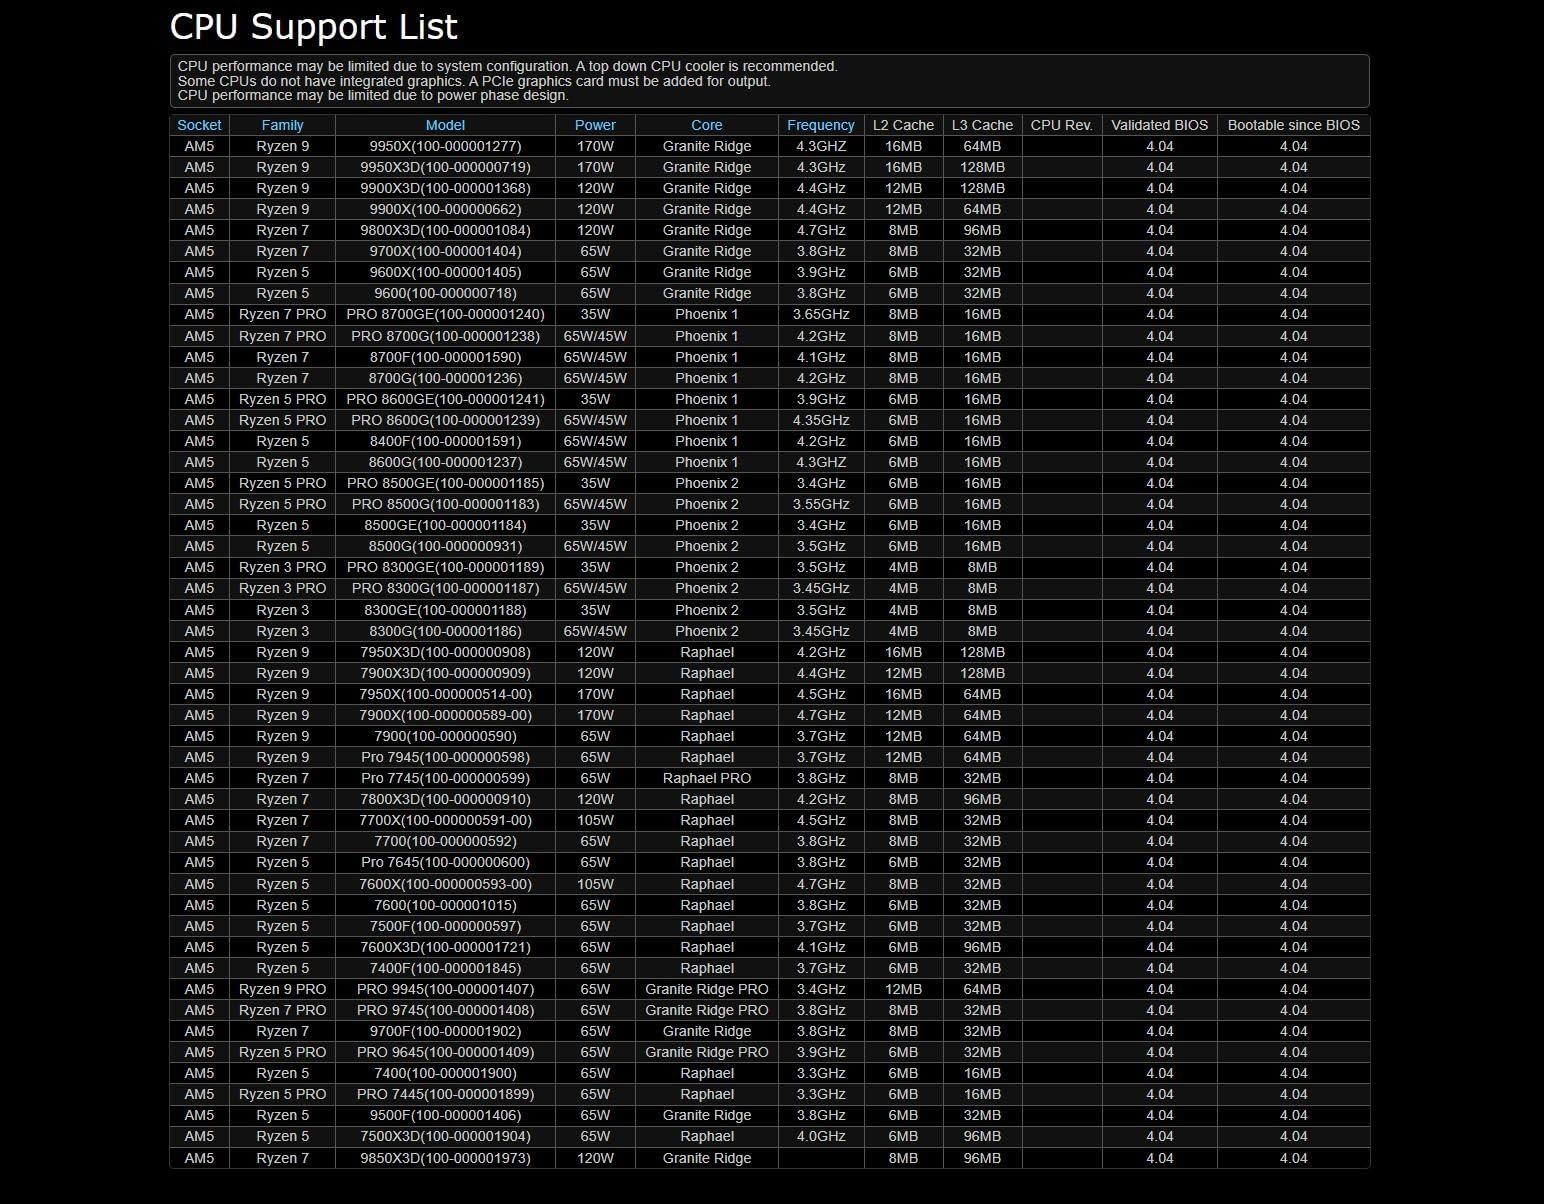Click the Power column header

595,125
